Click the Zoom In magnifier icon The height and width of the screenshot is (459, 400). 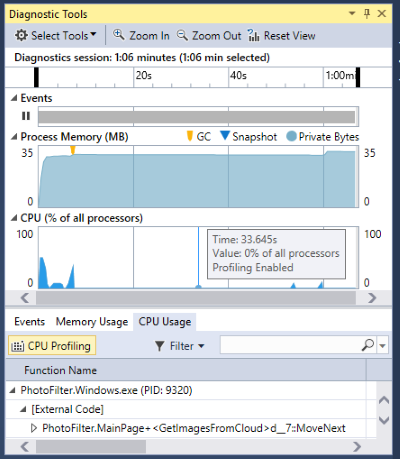pyautogui.click(x=118, y=34)
